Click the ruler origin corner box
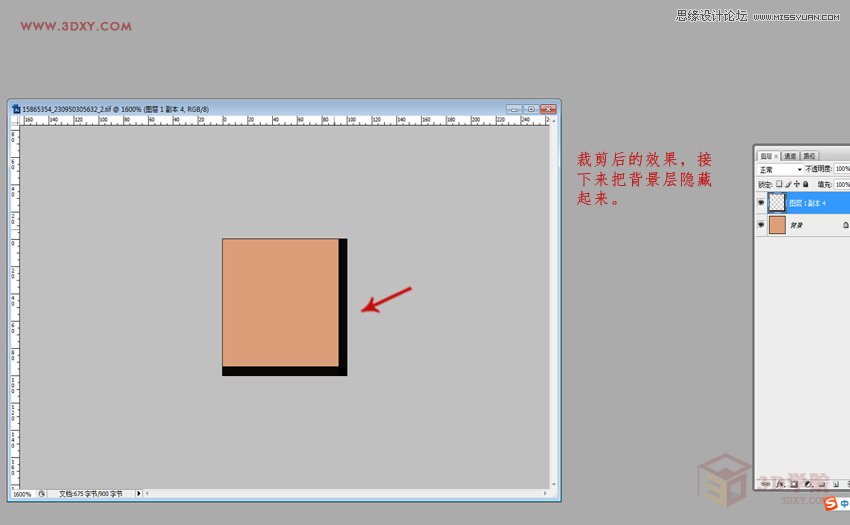 (15, 120)
